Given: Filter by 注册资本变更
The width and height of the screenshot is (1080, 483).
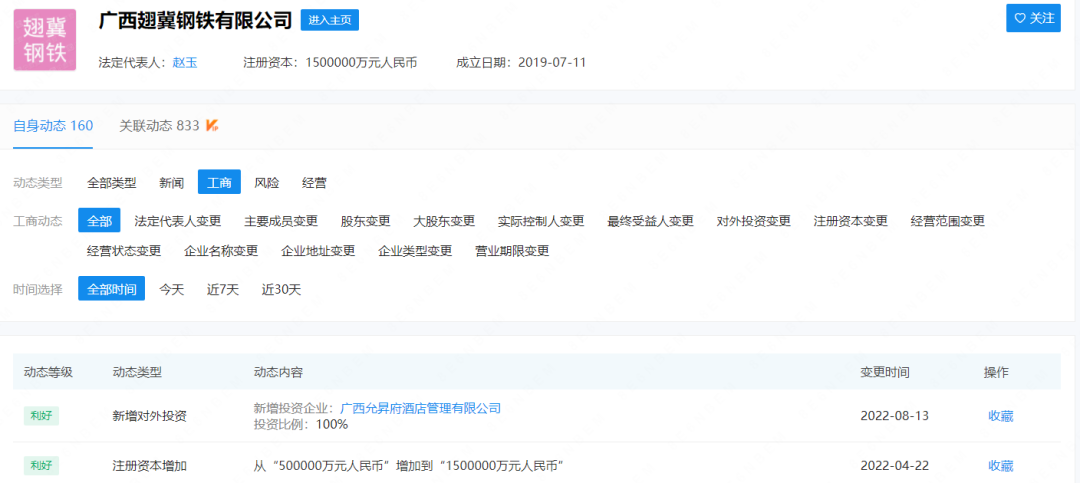Looking at the screenshot, I should click(850, 221).
